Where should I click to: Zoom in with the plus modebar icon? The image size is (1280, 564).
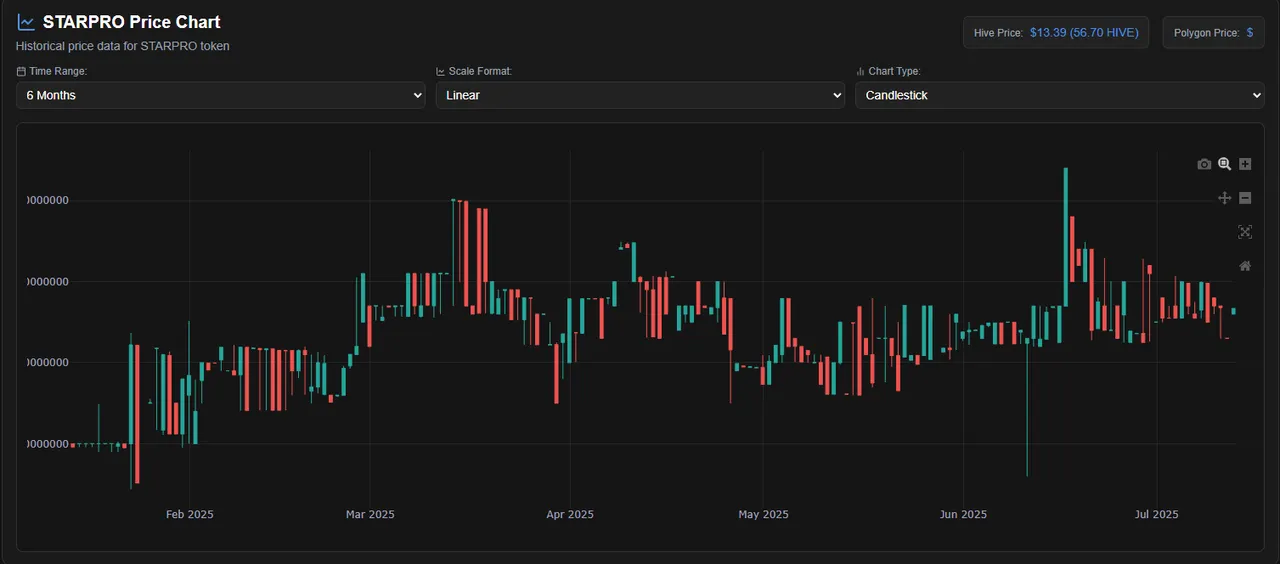pos(1245,164)
